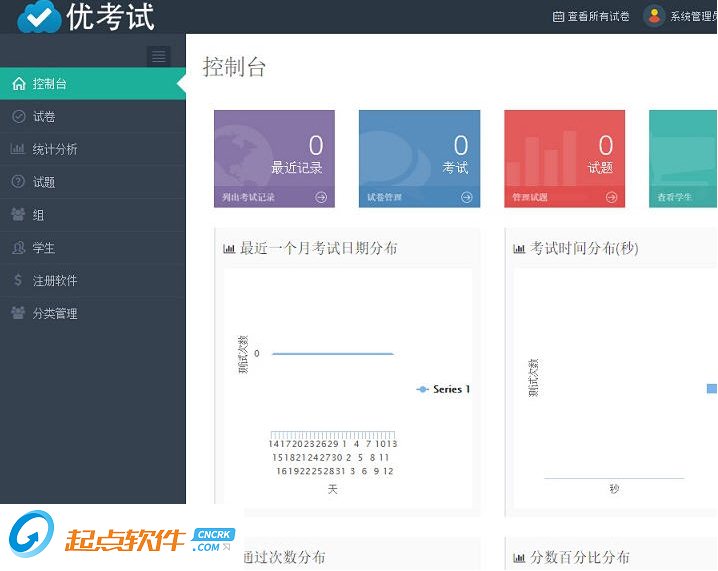Open the 学生 sidebar item
The width and height of the screenshot is (718, 571).
coord(92,248)
